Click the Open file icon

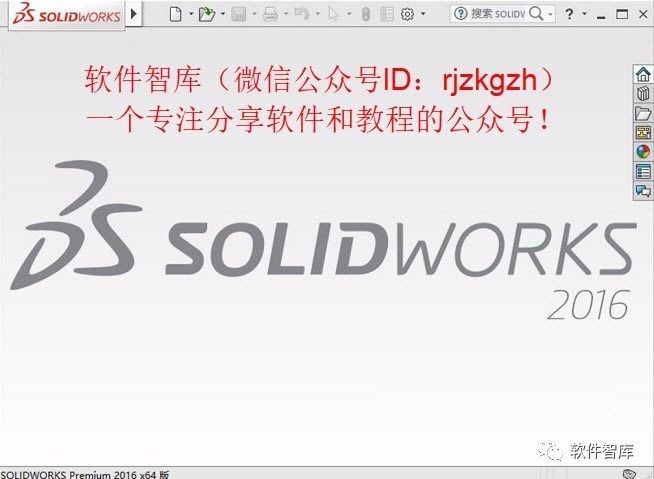(x=206, y=14)
